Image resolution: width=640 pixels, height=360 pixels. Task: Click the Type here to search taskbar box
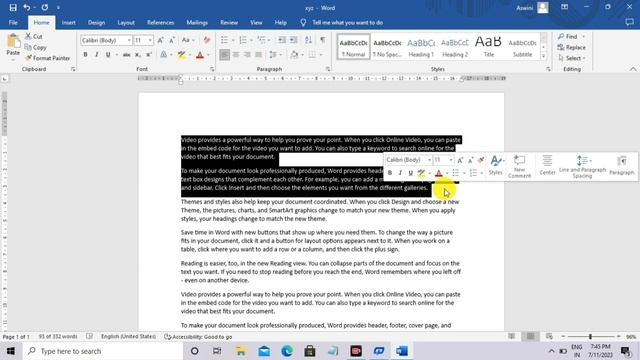tap(102, 351)
